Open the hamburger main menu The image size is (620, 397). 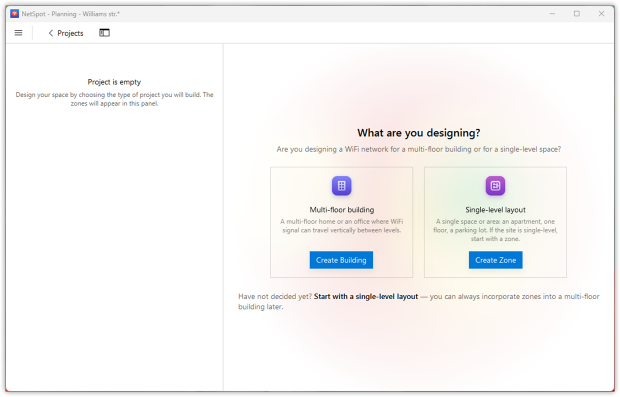click(x=18, y=33)
